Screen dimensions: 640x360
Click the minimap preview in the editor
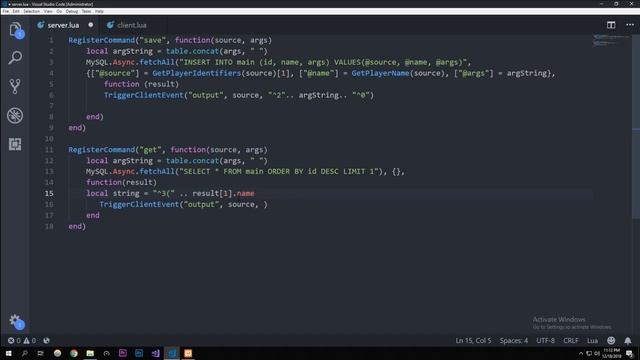click(x=611, y=40)
